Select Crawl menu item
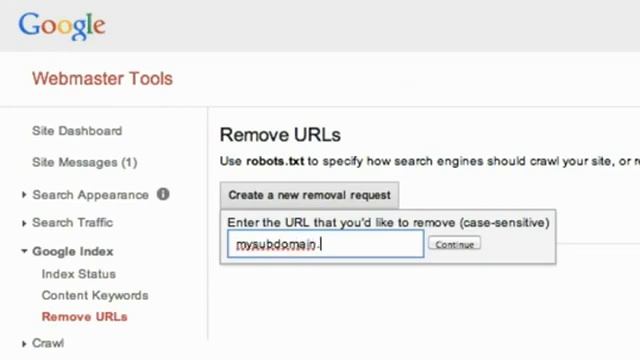The width and height of the screenshot is (640, 360). coord(48,343)
